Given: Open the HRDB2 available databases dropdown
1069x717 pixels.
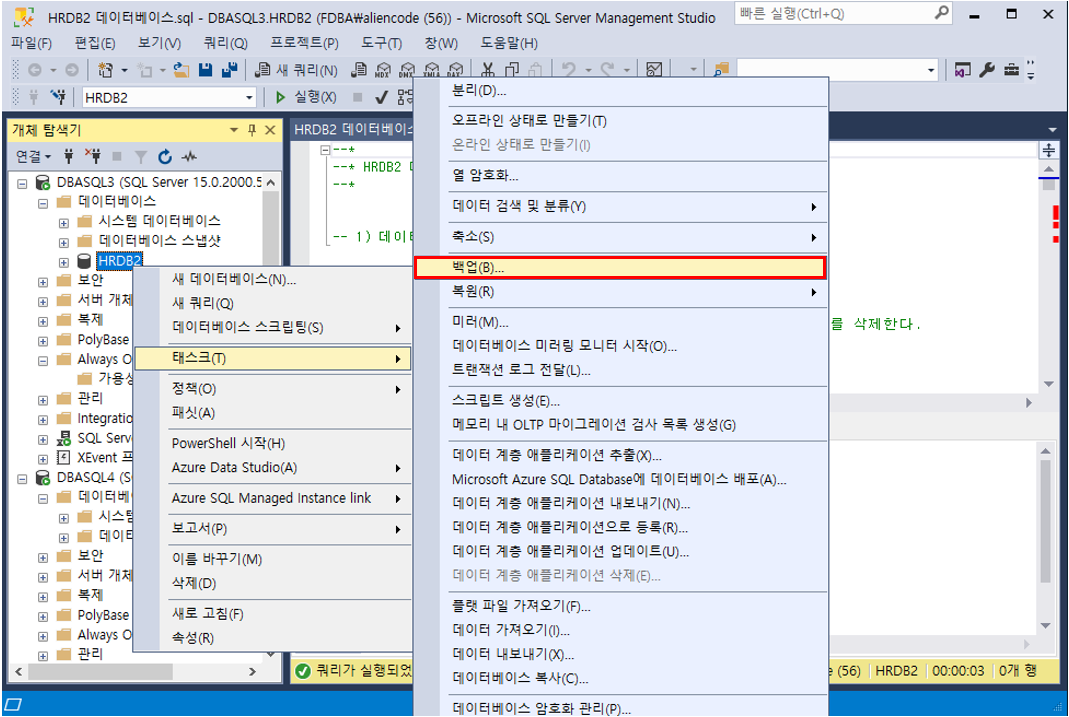Looking at the screenshot, I should 249,98.
